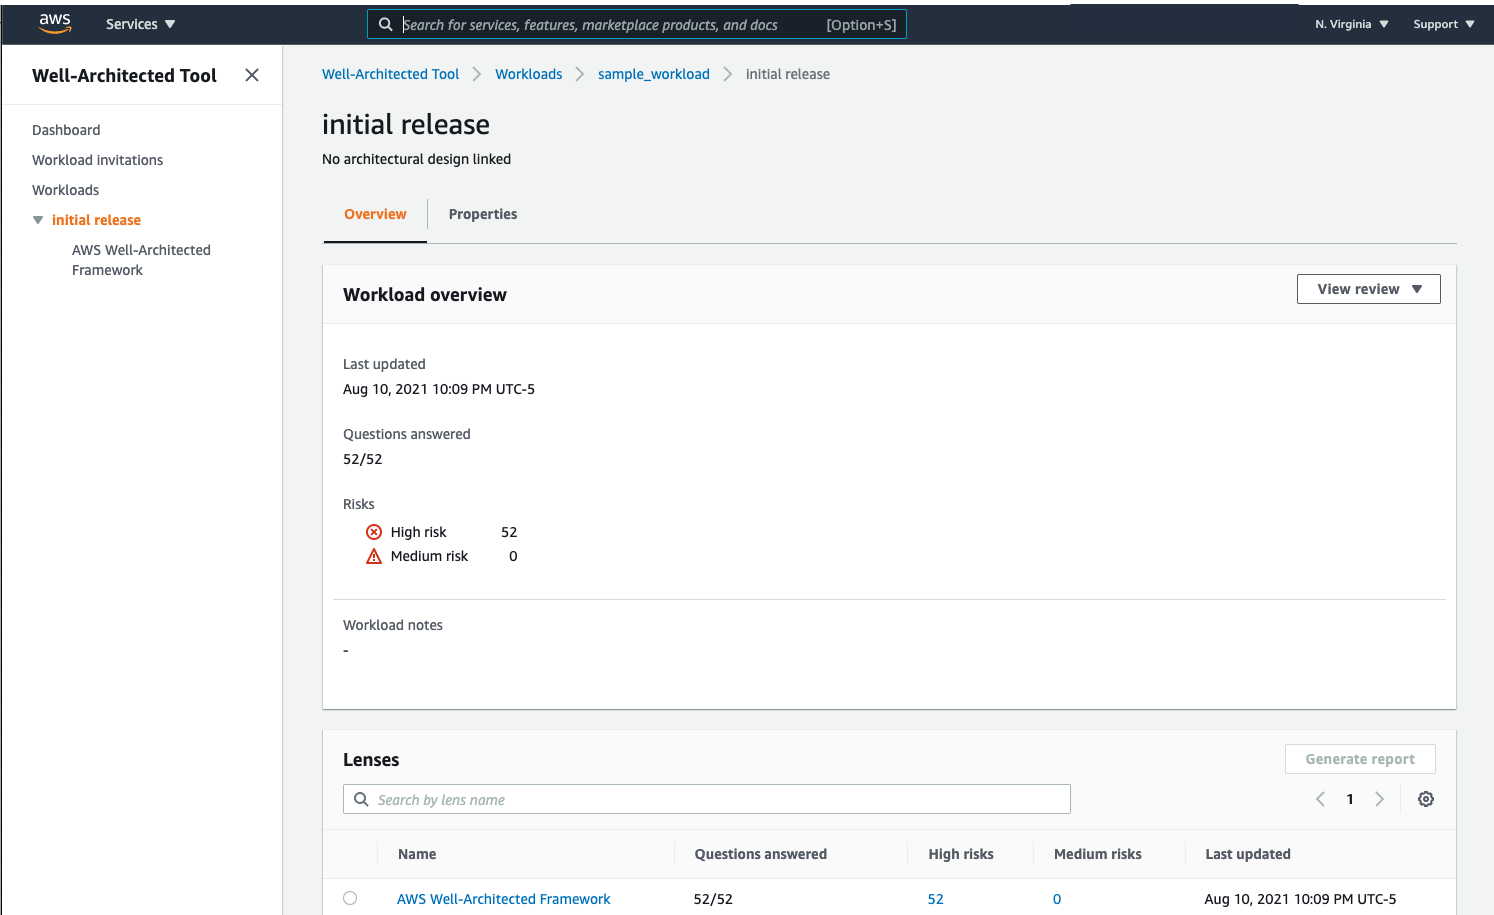Screen dimensions: 1494x915
Task: Switch to the Overview tab
Action: tap(375, 214)
